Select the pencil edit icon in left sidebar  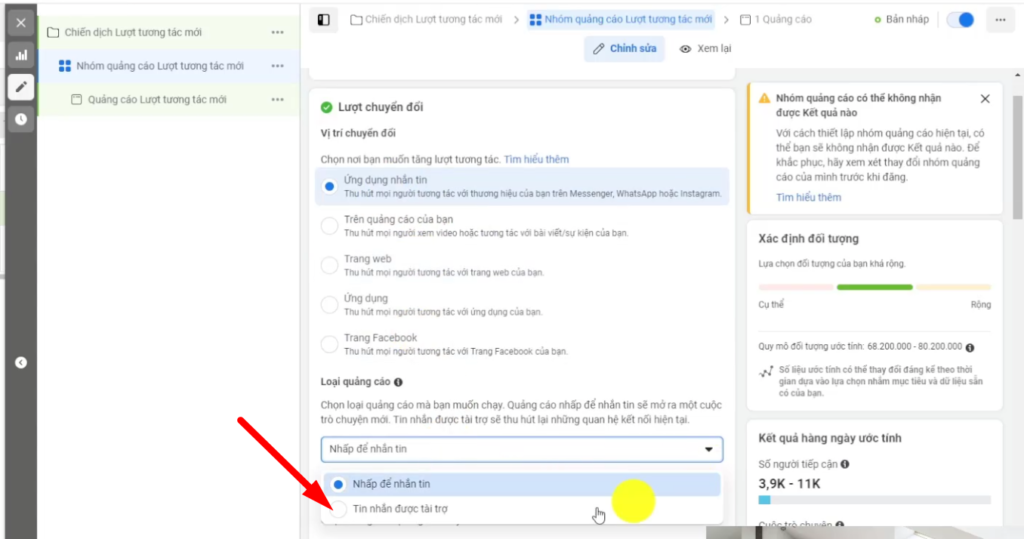[x=21, y=87]
